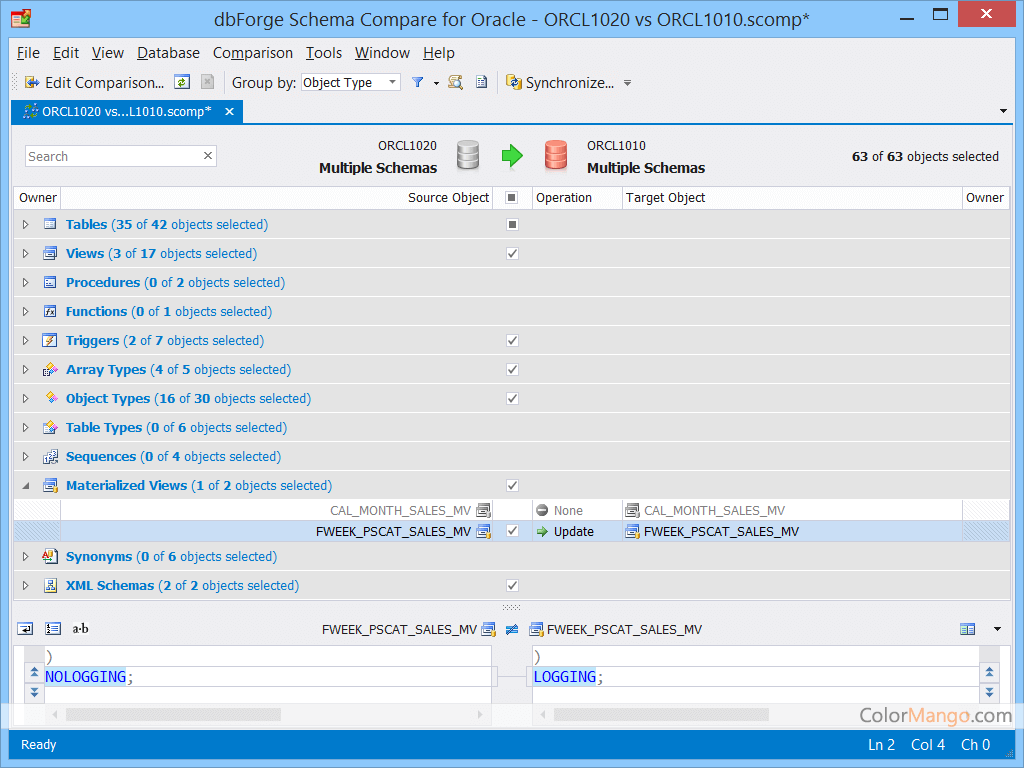Uncheck the FWEEK_PSCAT_SALES_MV row checkbox
The image size is (1024, 768).
512,531
